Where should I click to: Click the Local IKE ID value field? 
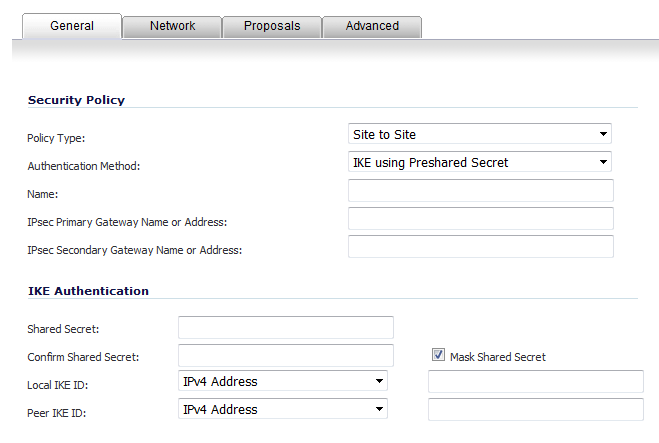(536, 381)
